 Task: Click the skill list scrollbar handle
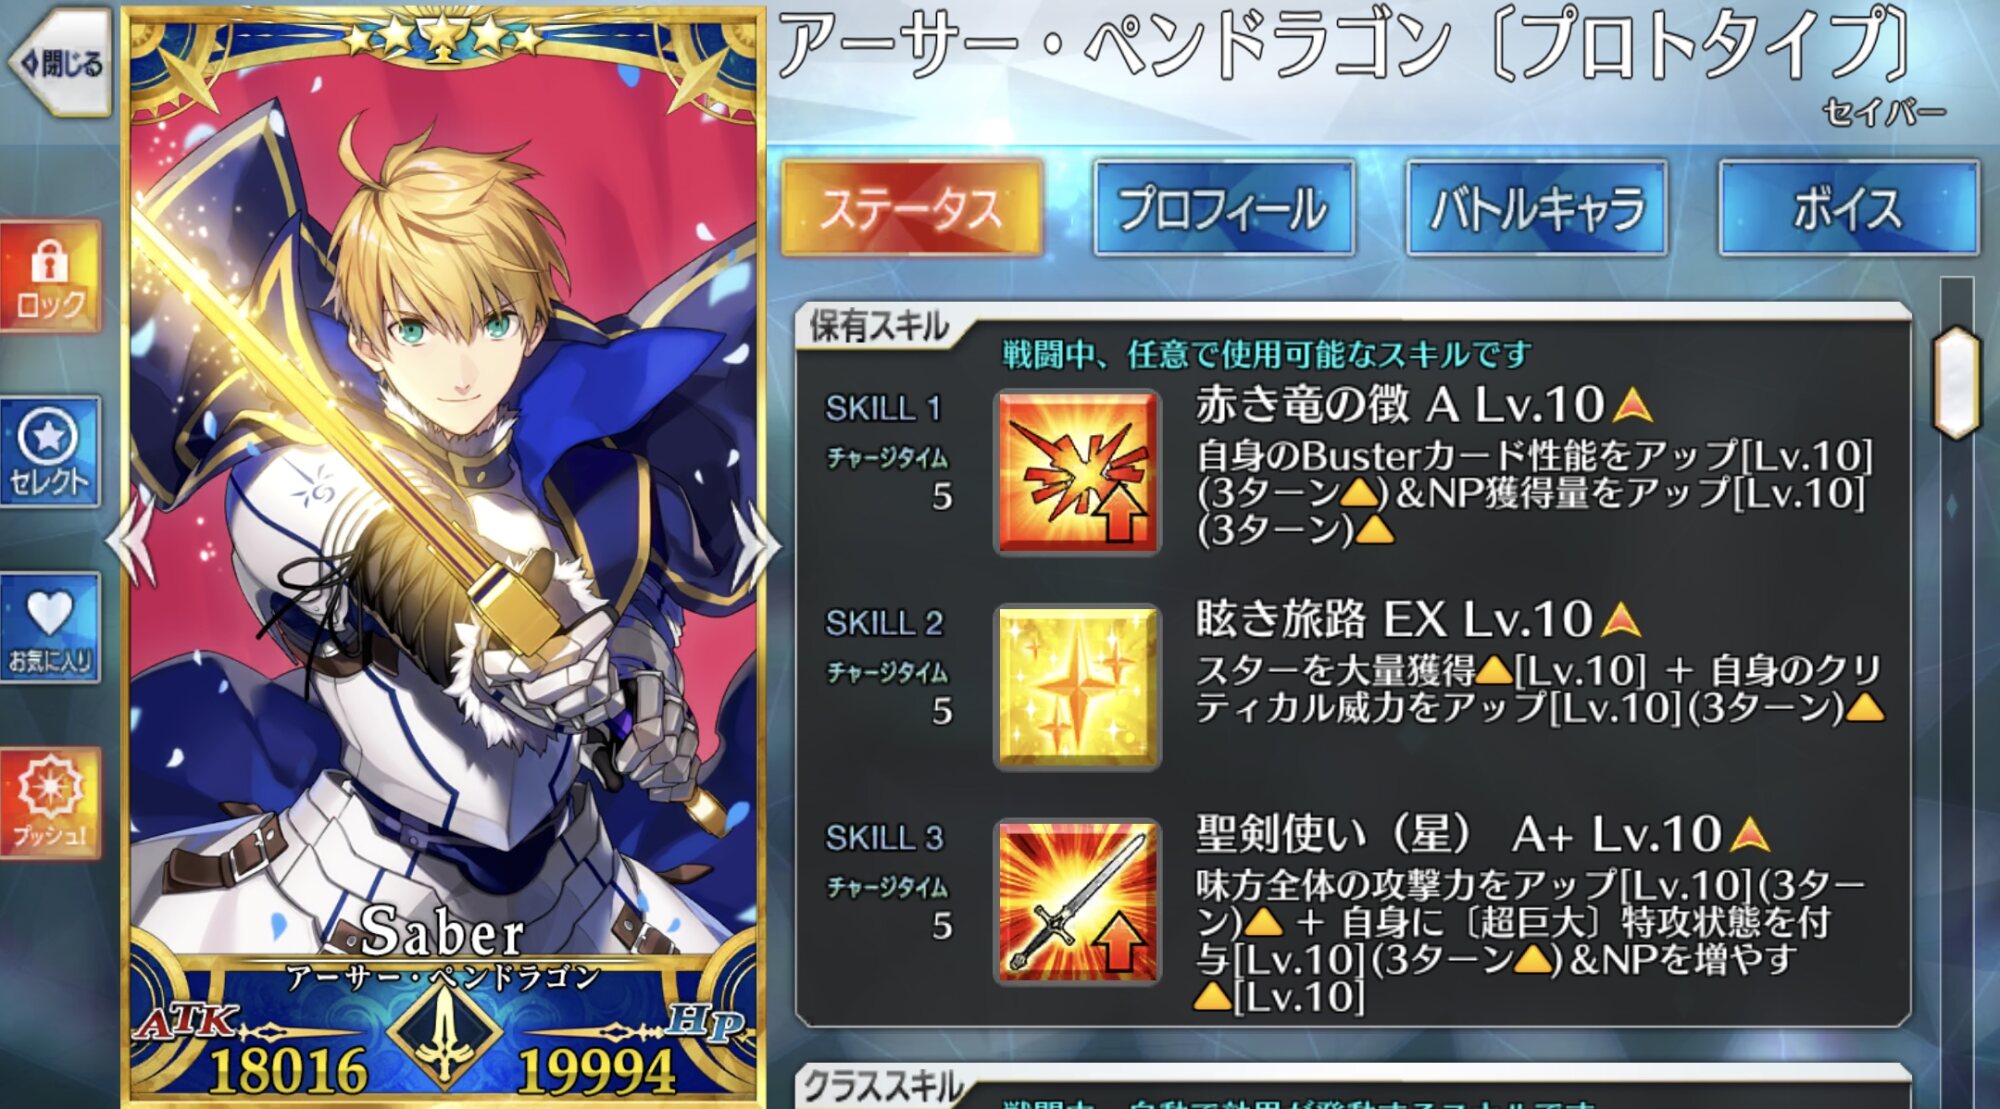(x=1957, y=381)
